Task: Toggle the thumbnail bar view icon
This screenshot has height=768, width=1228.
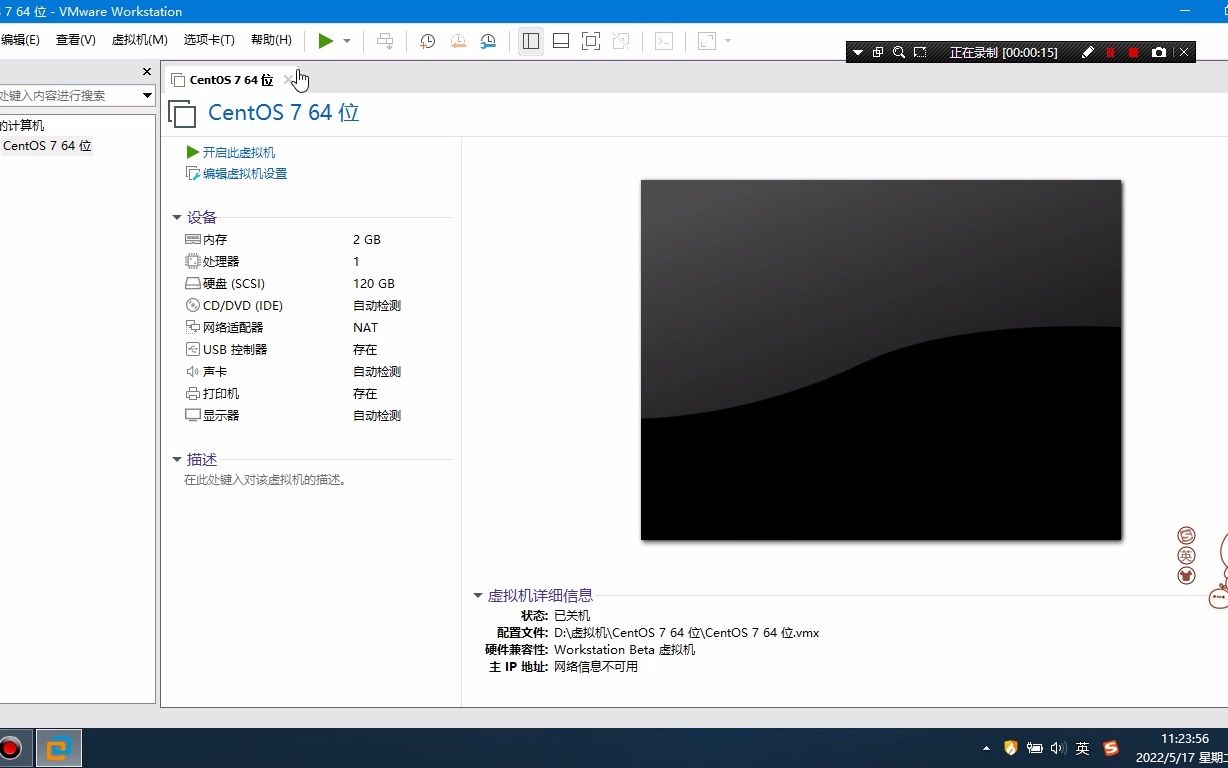Action: [561, 41]
